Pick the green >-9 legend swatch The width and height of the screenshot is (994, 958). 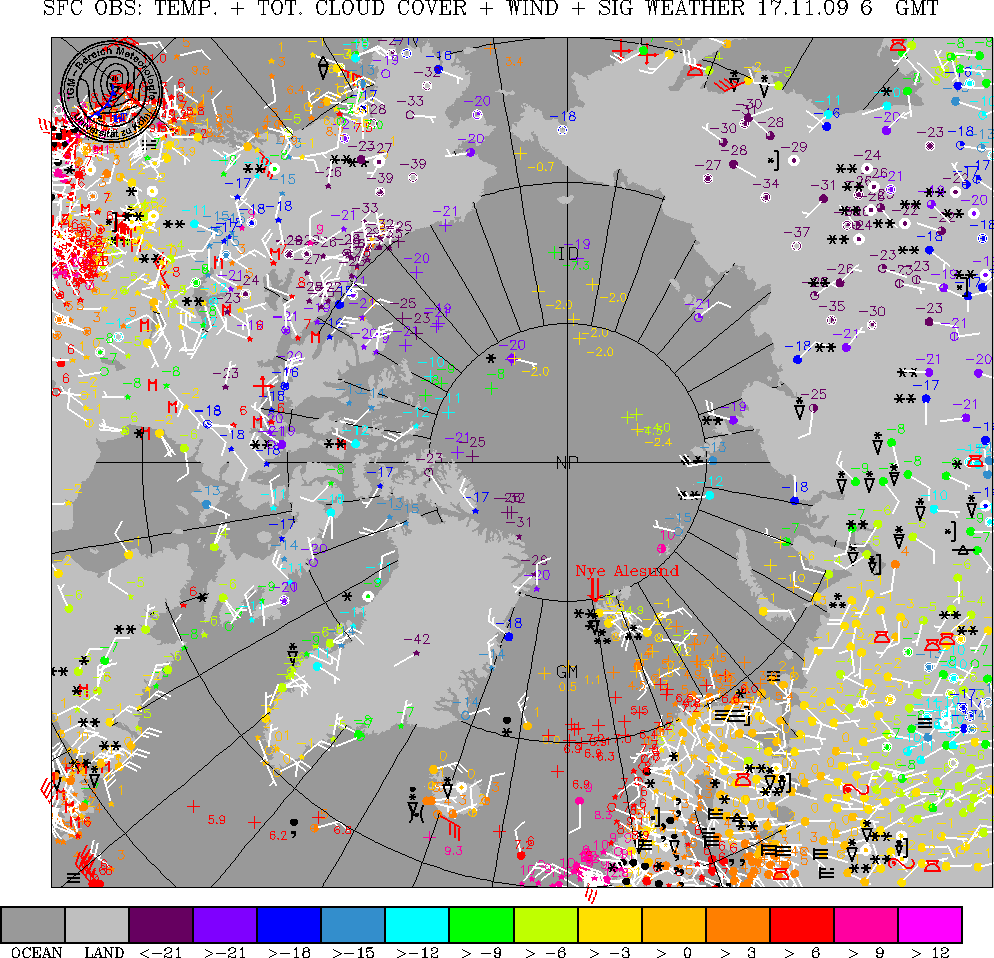[x=481, y=925]
